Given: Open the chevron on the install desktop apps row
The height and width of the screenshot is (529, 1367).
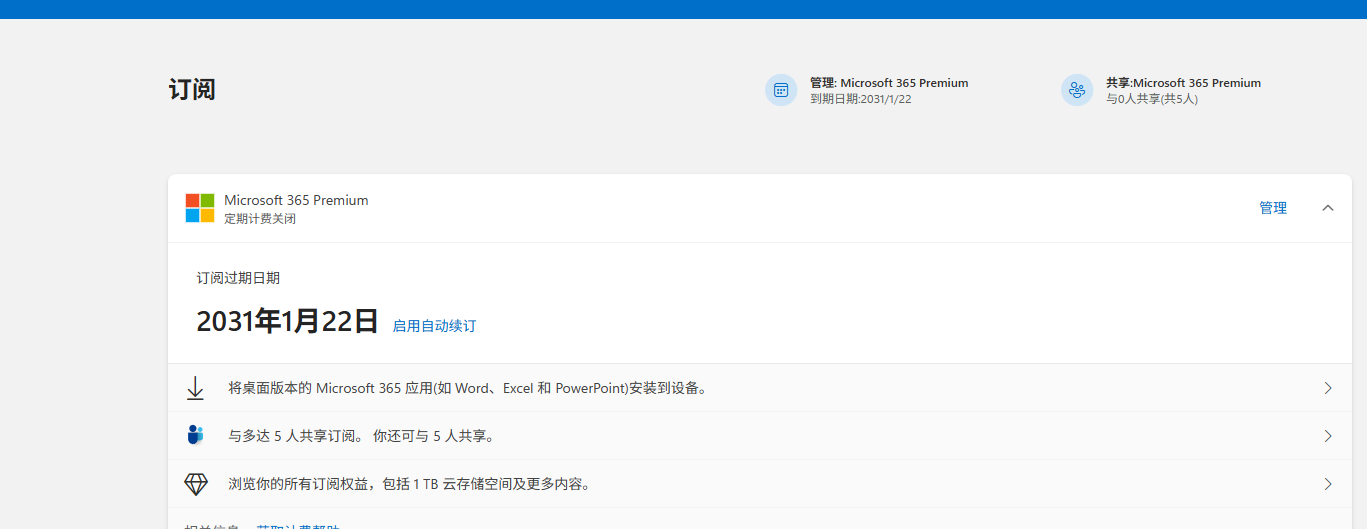Looking at the screenshot, I should pos(1328,388).
